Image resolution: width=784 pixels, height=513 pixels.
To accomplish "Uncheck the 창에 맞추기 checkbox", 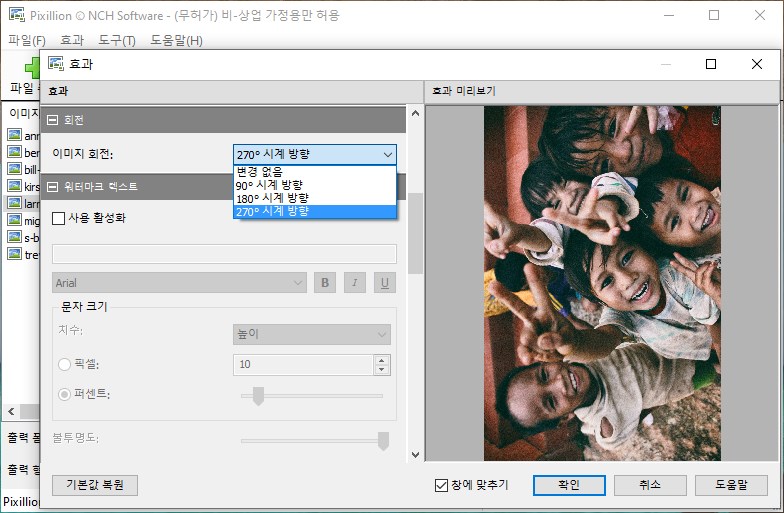I will tap(441, 485).
